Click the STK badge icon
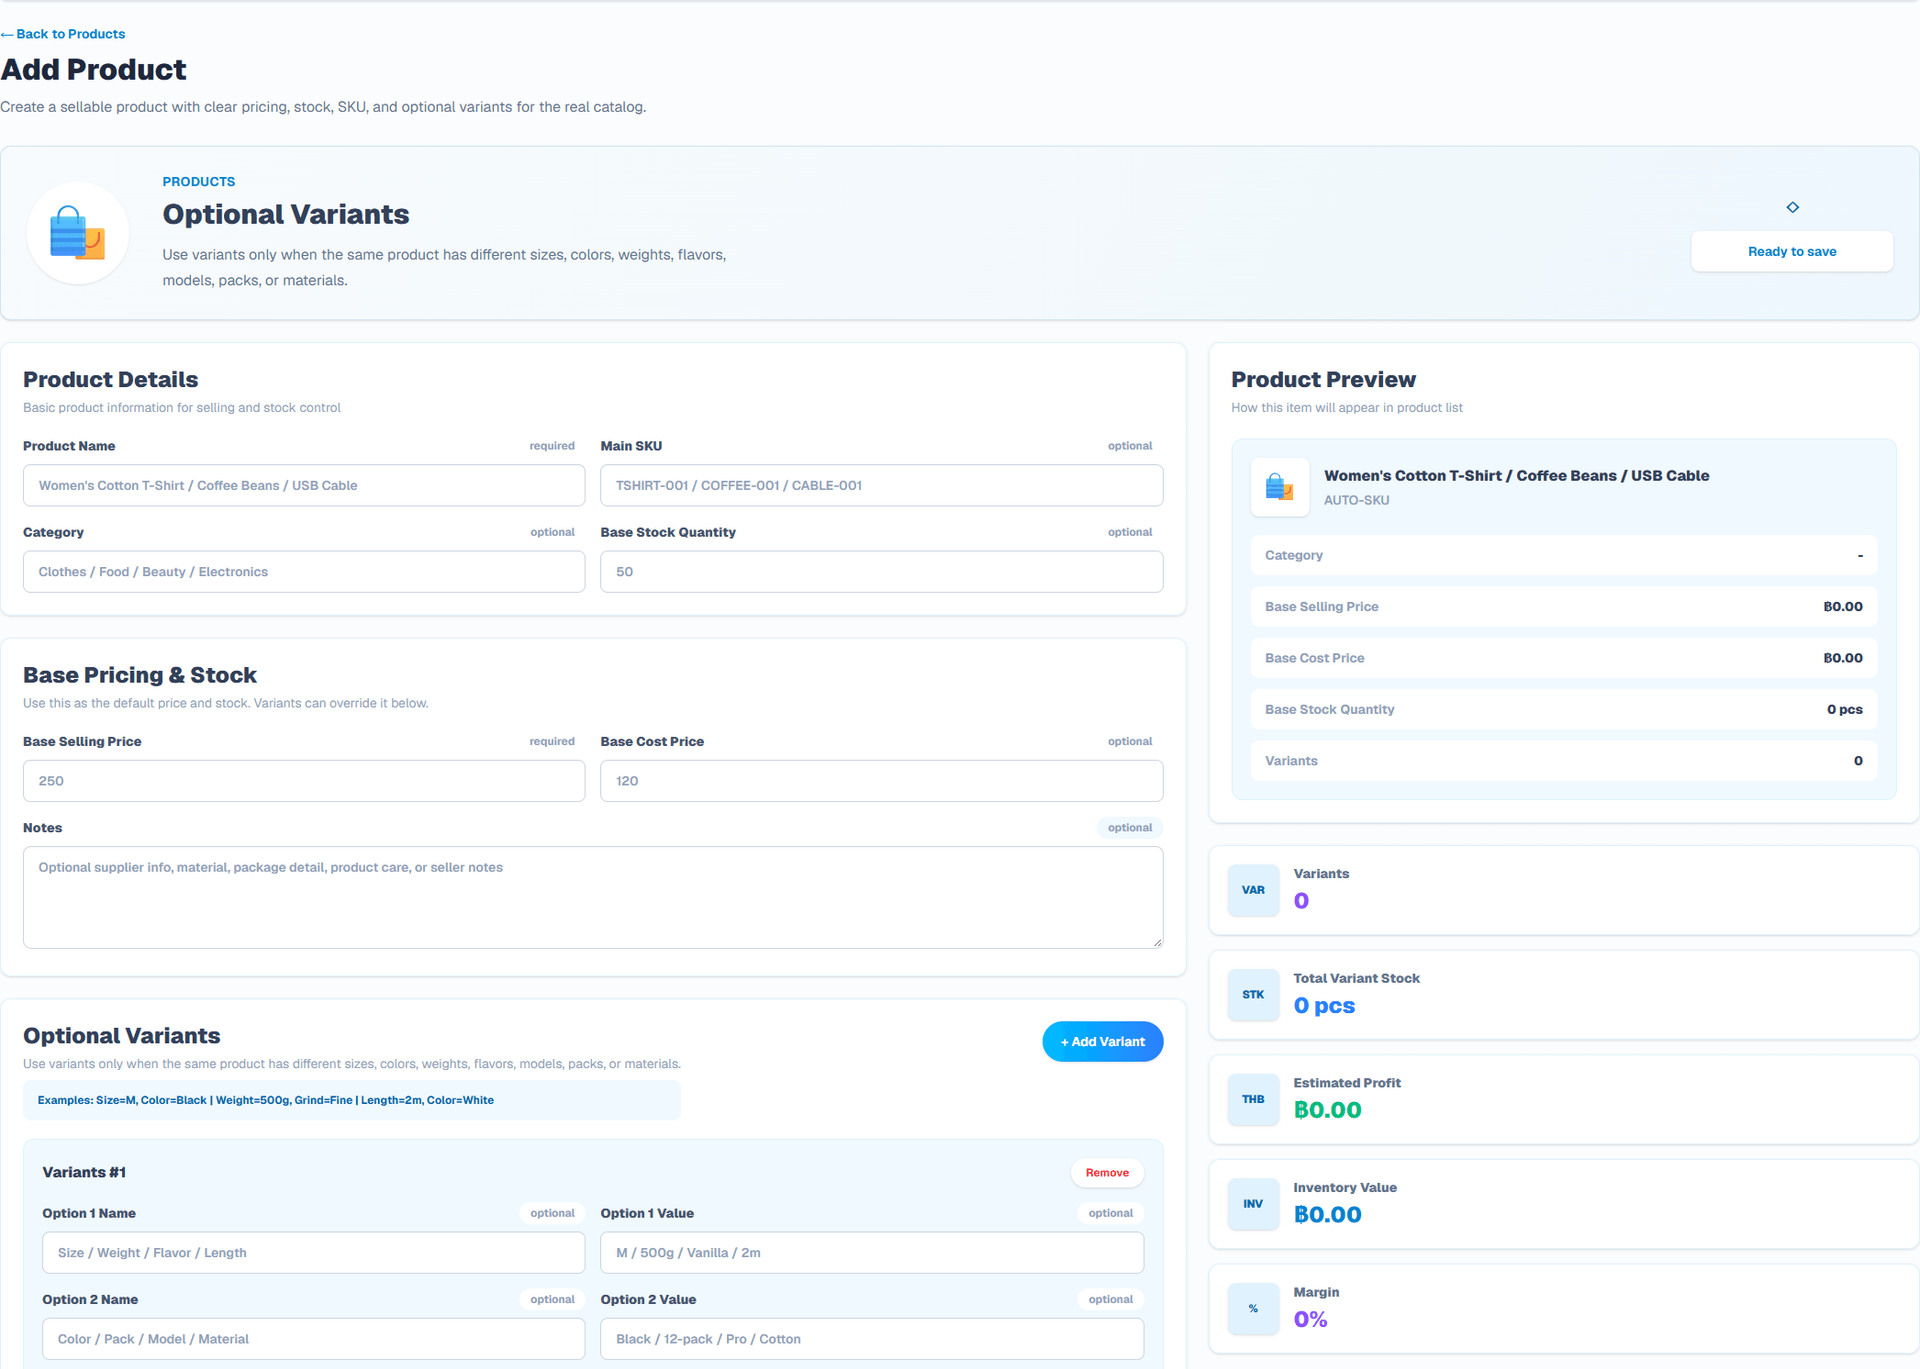Viewport: 1920px width, 1369px height. 1253,995
